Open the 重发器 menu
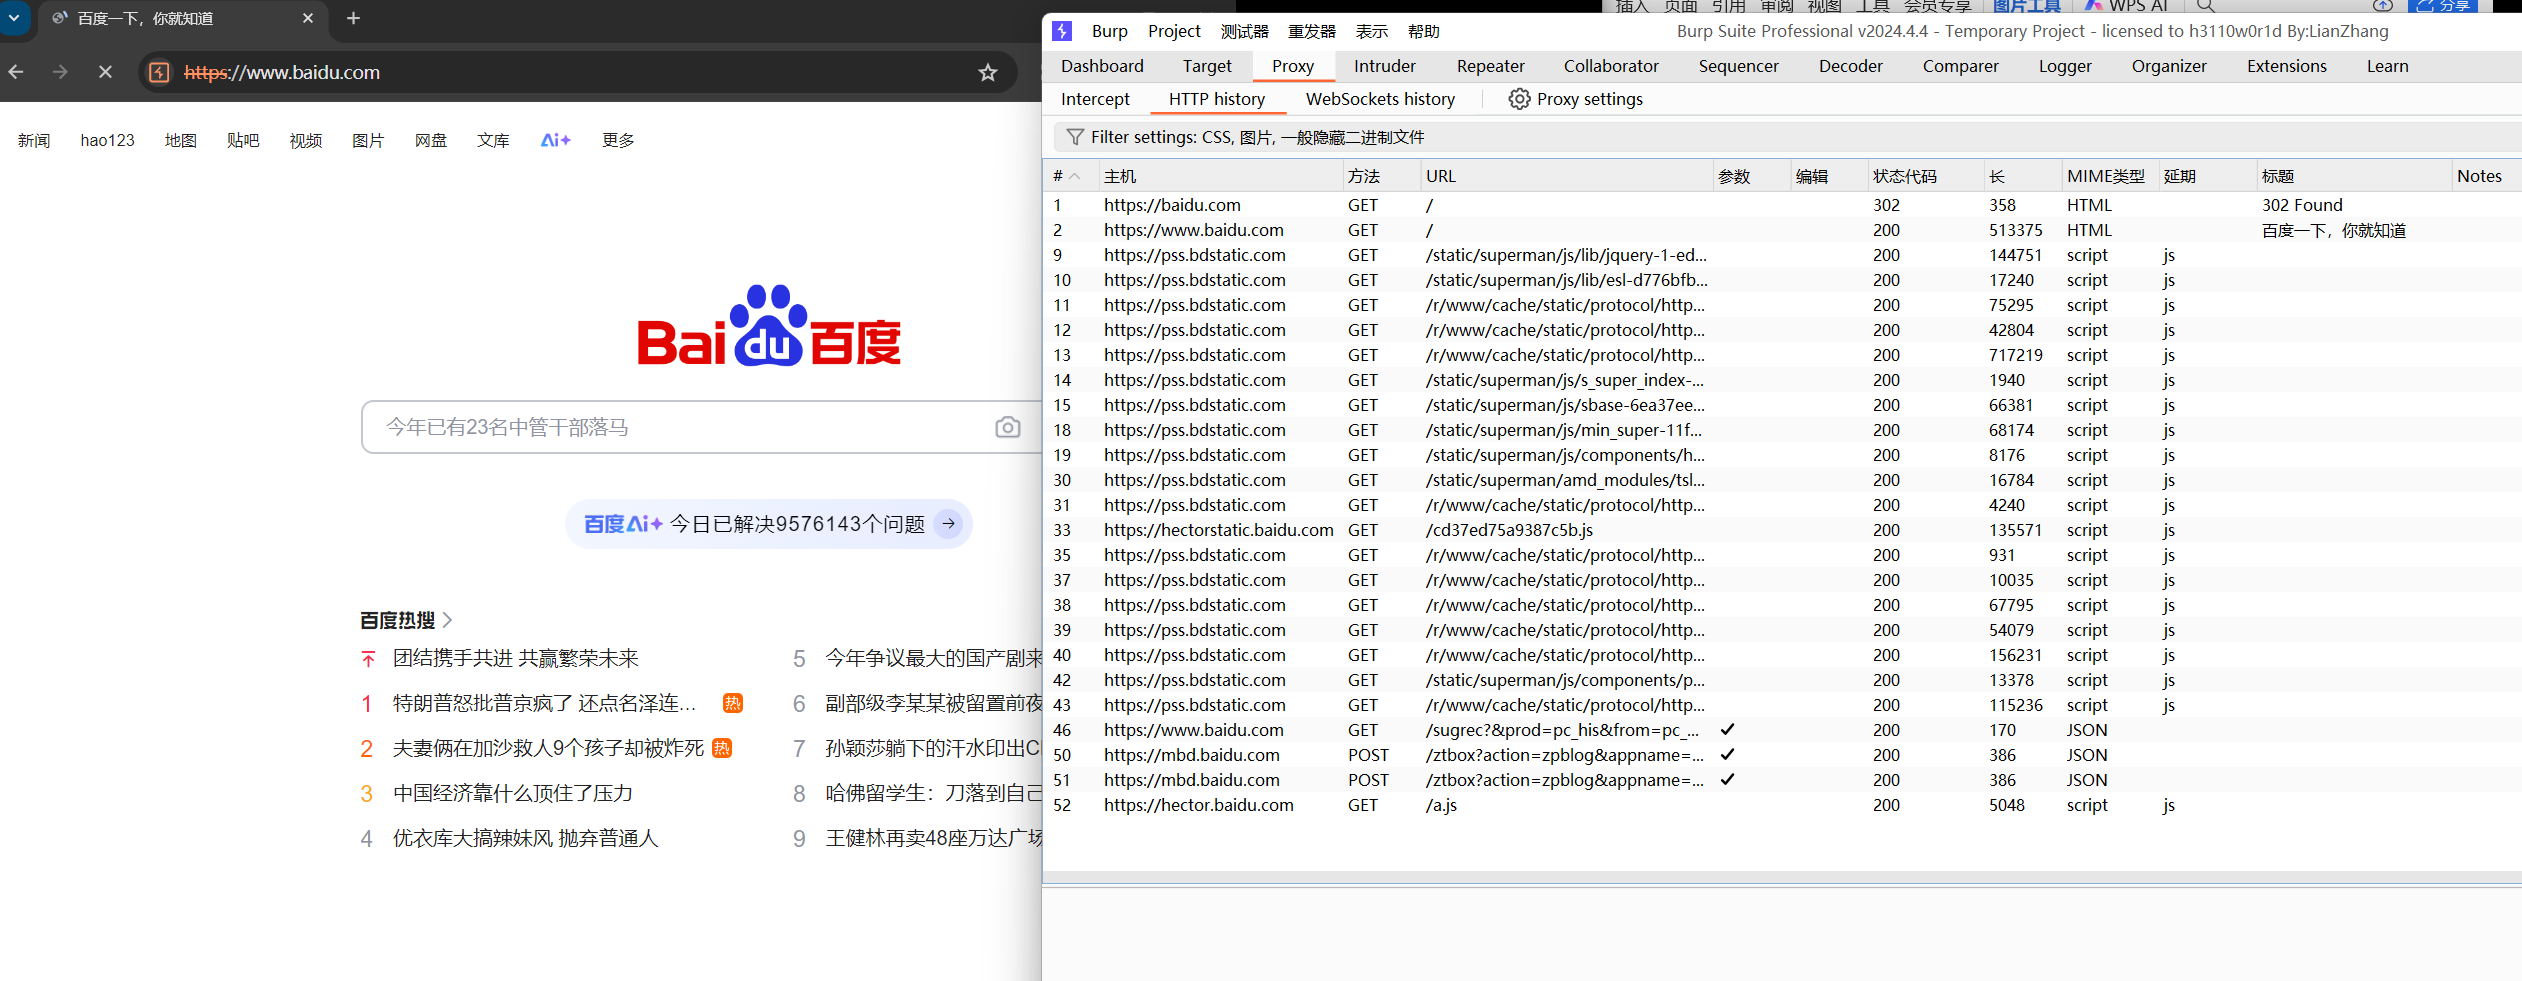This screenshot has height=981, width=2522. coord(1311,31)
